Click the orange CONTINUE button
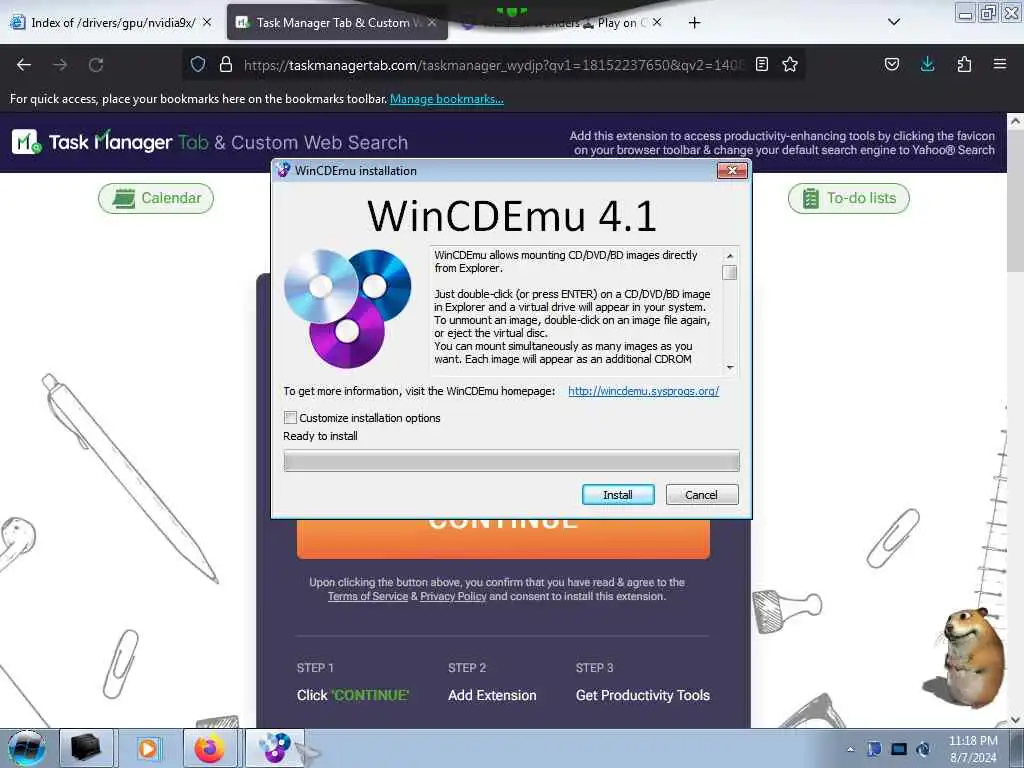Viewport: 1024px width, 768px height. pos(503,538)
